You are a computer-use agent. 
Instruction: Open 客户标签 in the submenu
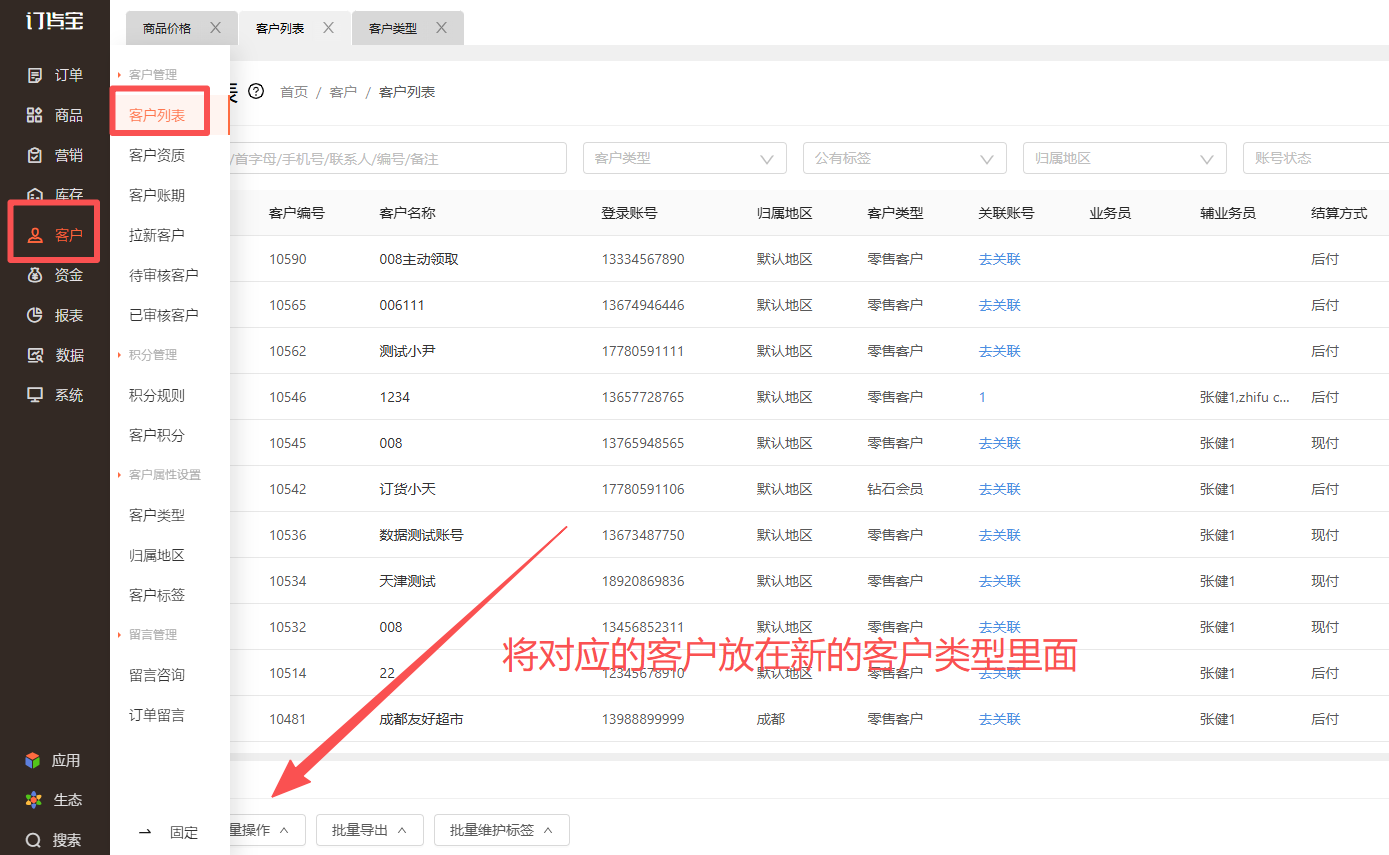point(157,595)
